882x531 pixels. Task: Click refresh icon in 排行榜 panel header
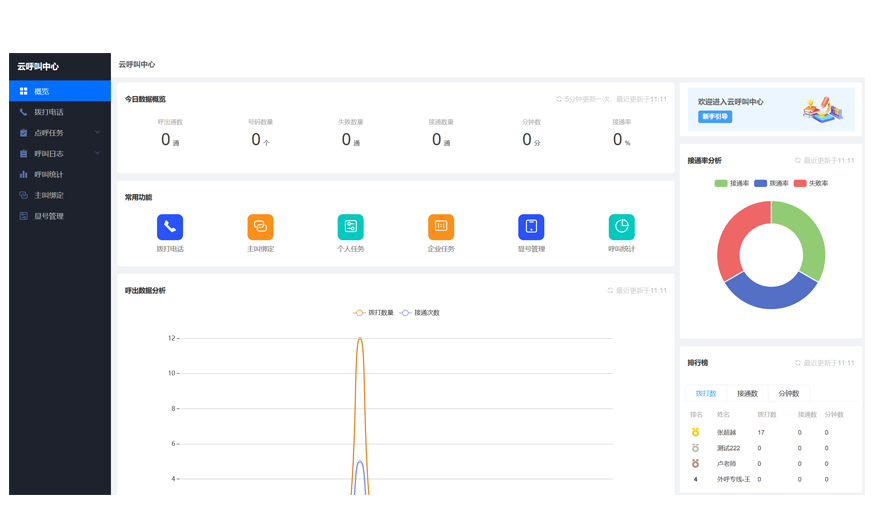(798, 363)
